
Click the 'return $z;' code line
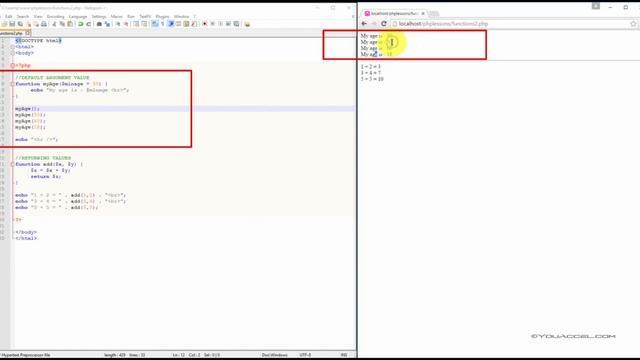tap(46, 176)
